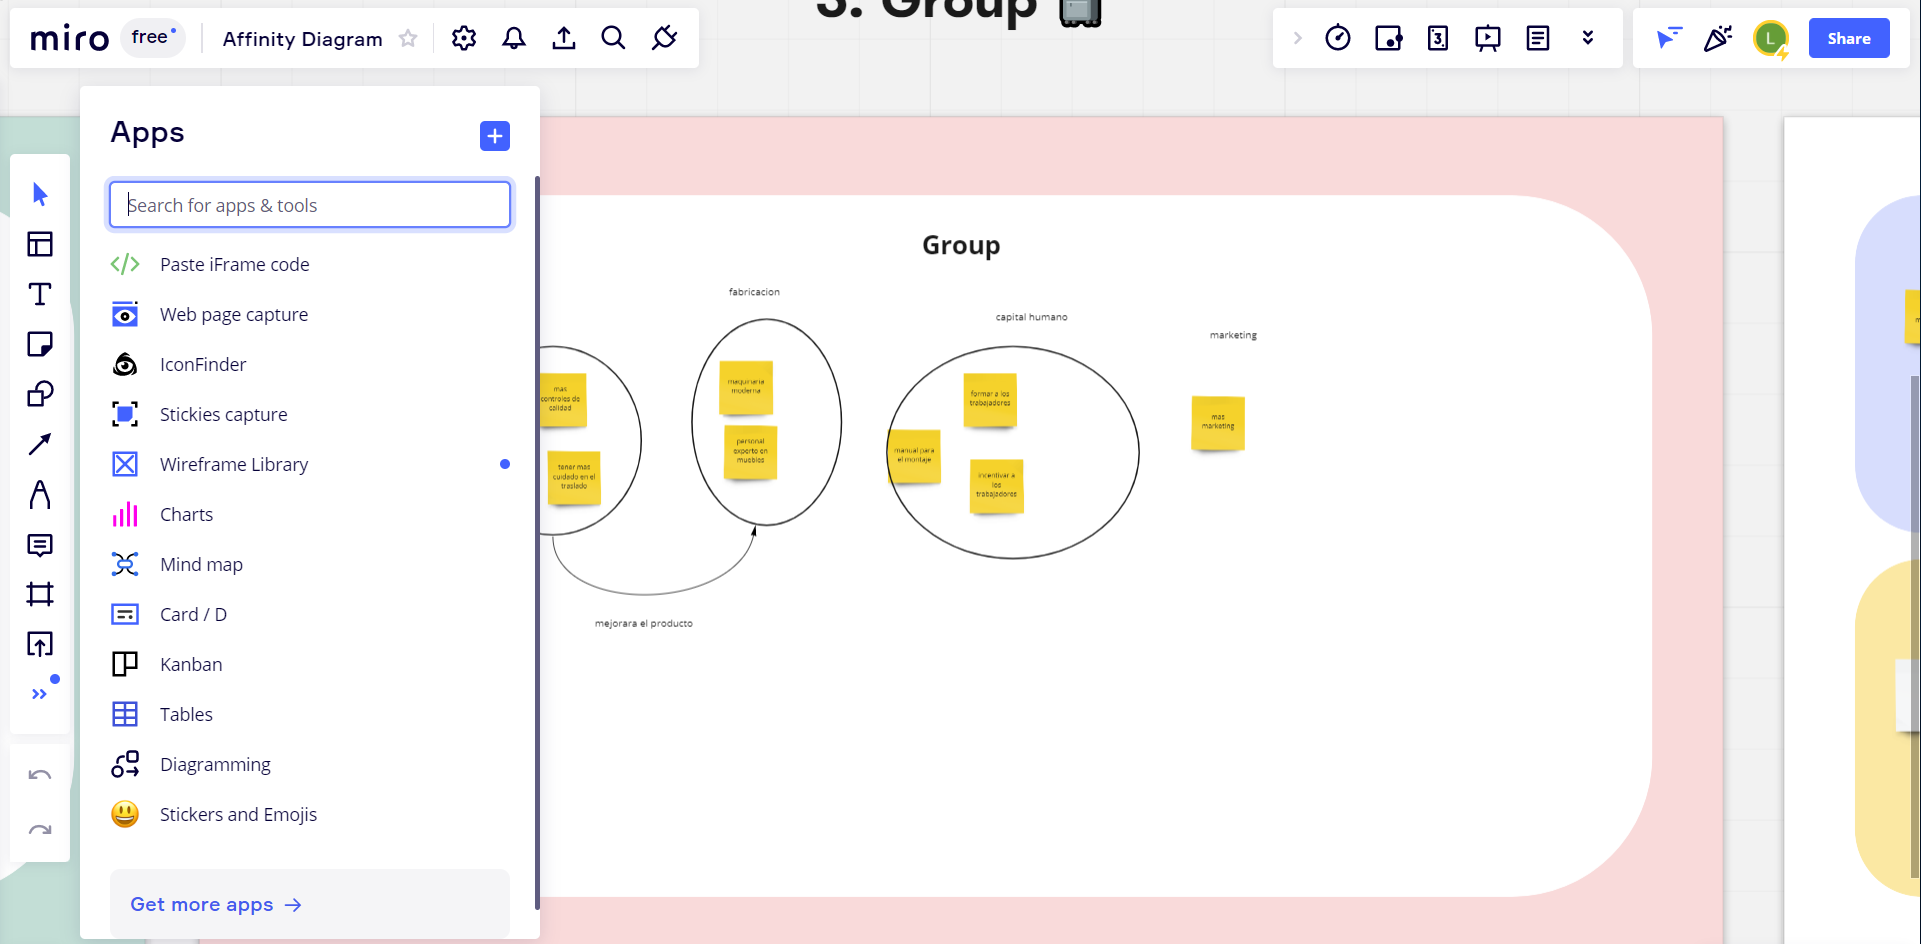Expand more collaboration tools double chevron

click(1588, 38)
